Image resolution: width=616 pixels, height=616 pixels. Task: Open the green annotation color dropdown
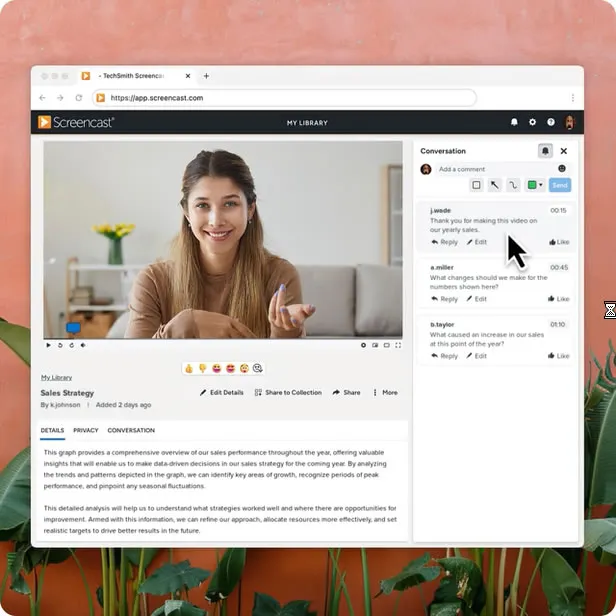pos(535,185)
